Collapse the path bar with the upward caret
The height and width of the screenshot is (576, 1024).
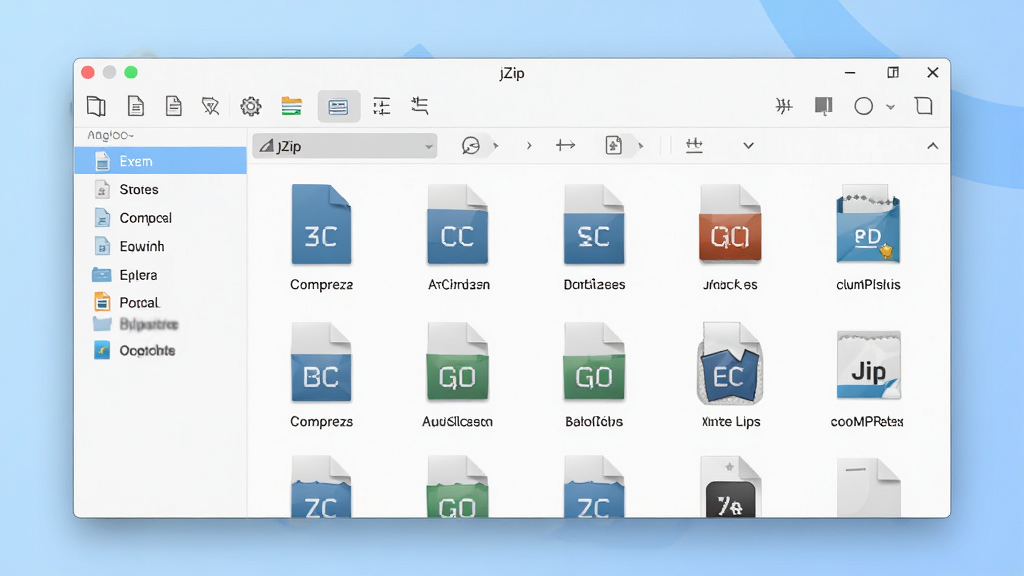click(x=933, y=146)
